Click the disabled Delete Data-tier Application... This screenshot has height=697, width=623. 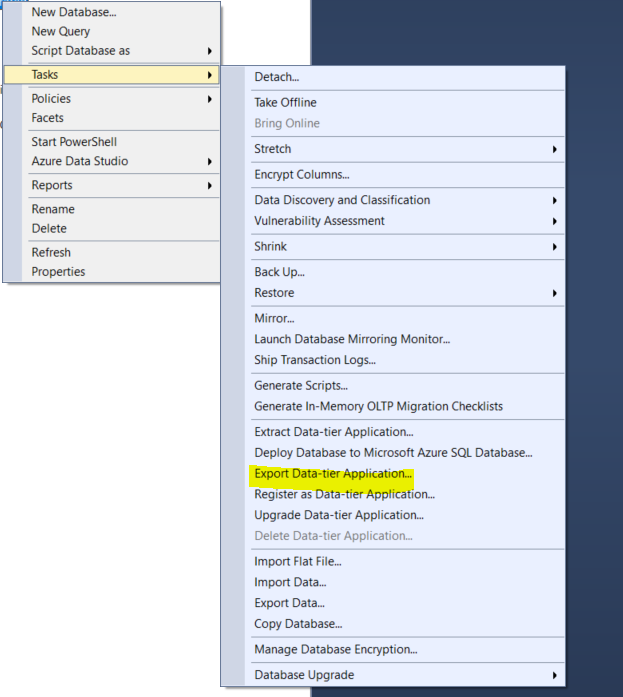point(393,536)
